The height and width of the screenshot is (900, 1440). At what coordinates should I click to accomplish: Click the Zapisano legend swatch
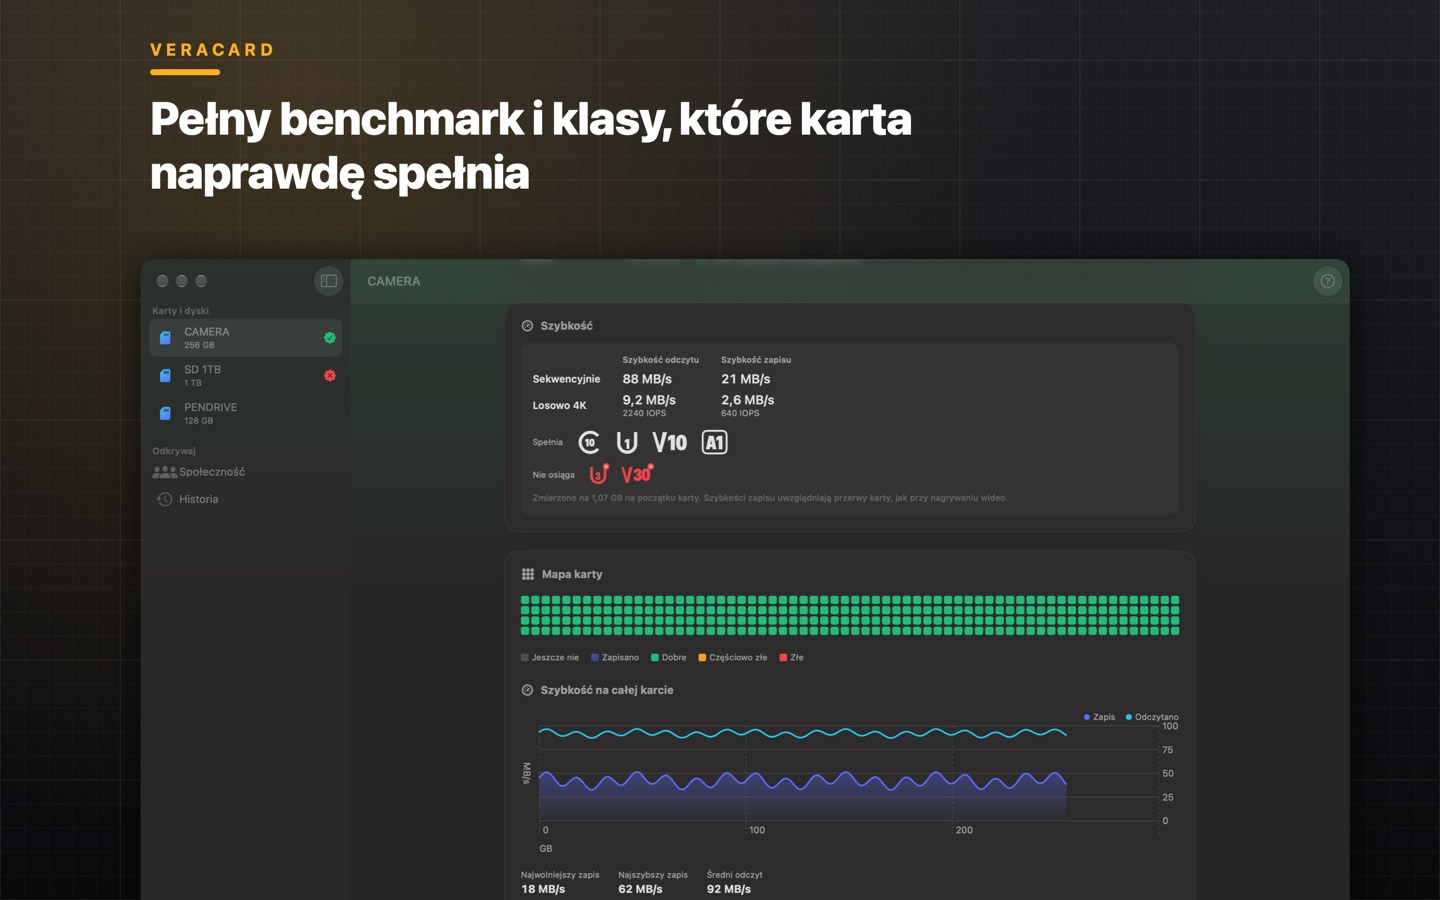tap(595, 658)
